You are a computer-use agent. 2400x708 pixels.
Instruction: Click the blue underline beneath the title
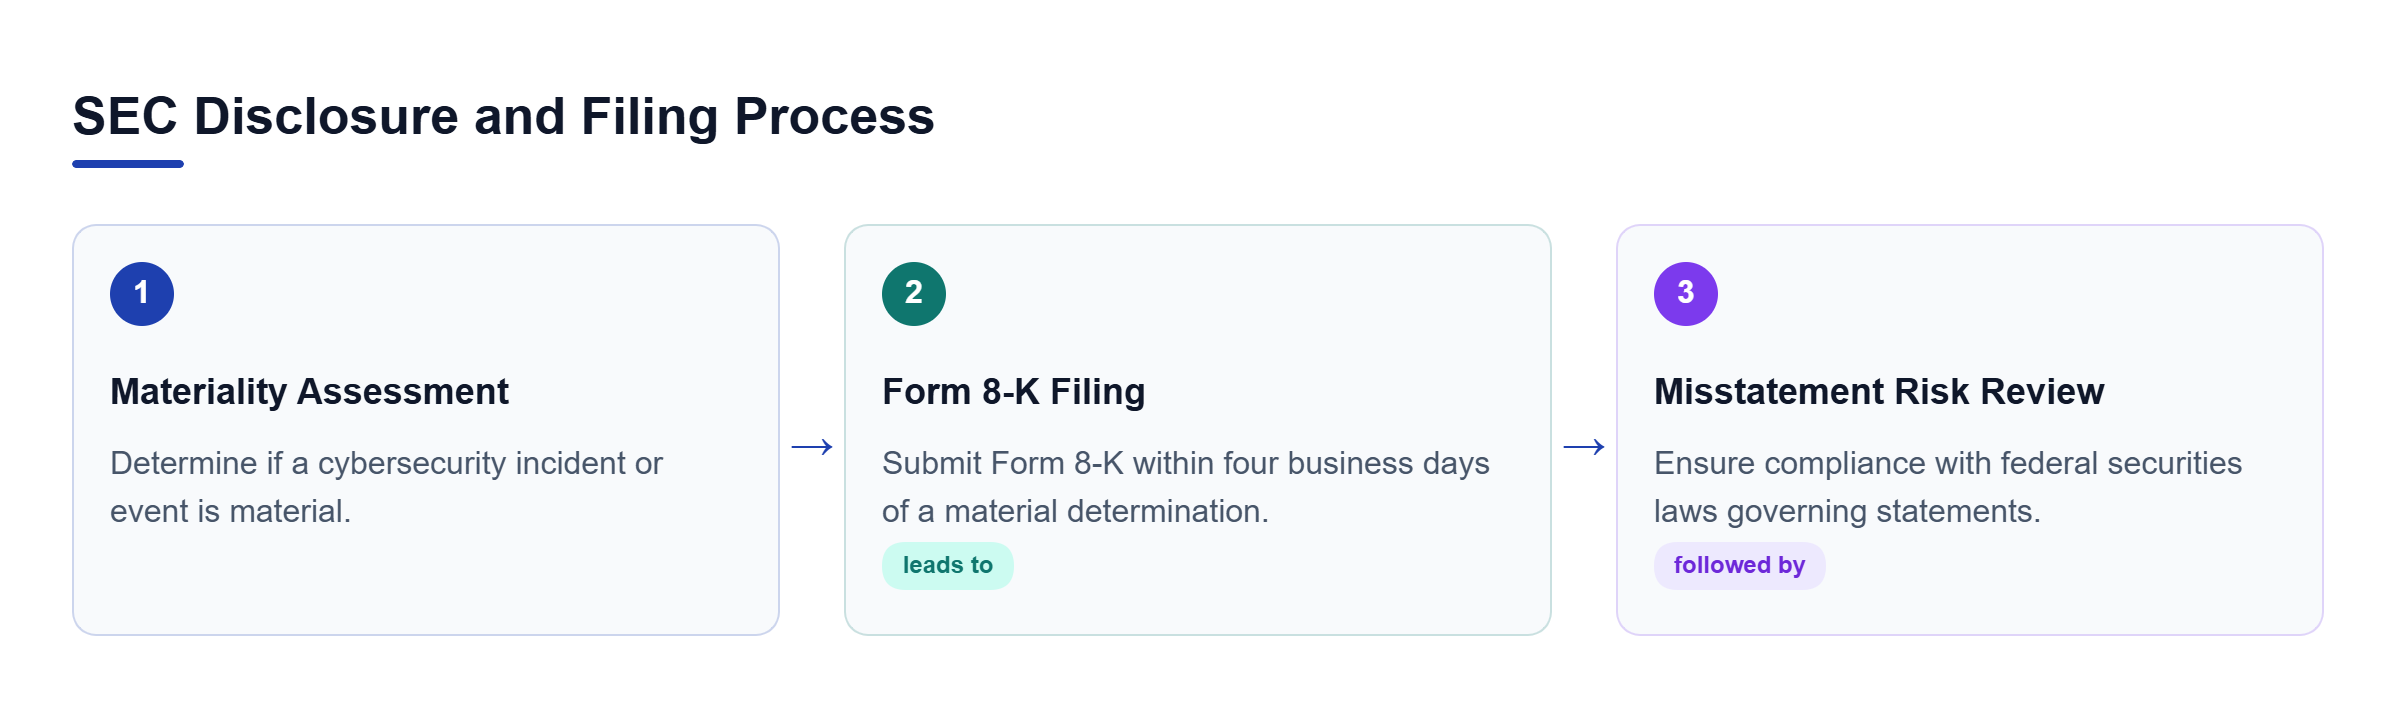point(128,164)
